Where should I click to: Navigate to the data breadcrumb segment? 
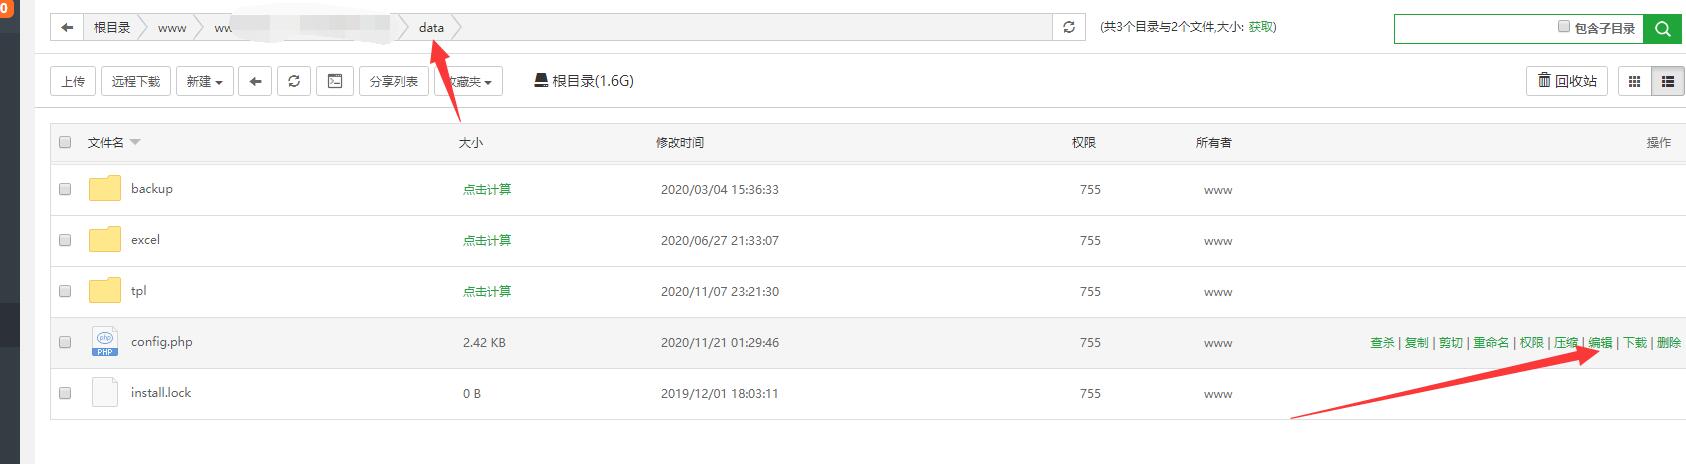coord(431,28)
